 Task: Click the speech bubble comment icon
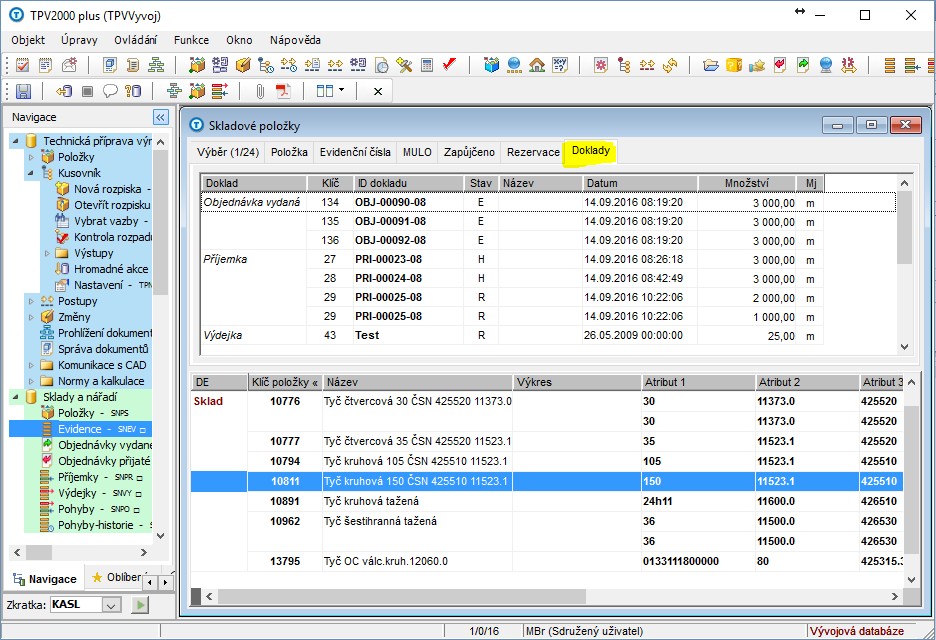tap(110, 91)
